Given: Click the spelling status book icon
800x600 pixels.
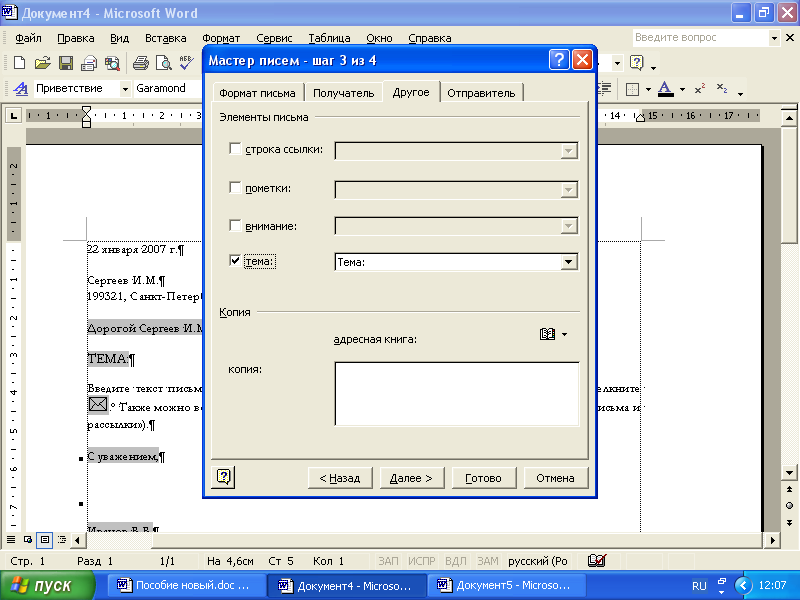Looking at the screenshot, I should tap(596, 561).
